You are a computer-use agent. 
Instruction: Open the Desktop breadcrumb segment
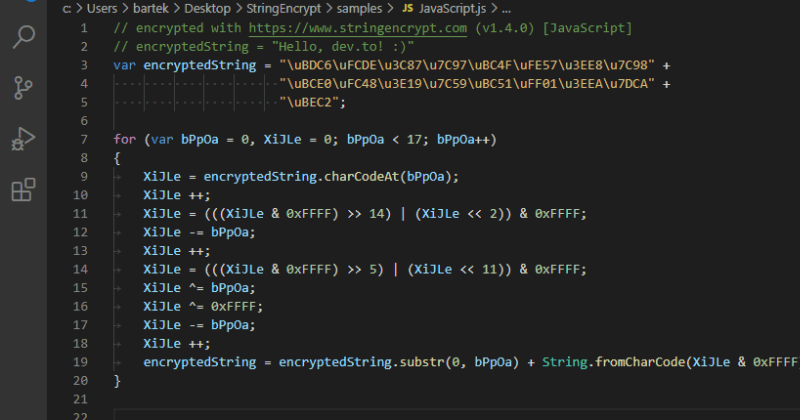click(225, 7)
